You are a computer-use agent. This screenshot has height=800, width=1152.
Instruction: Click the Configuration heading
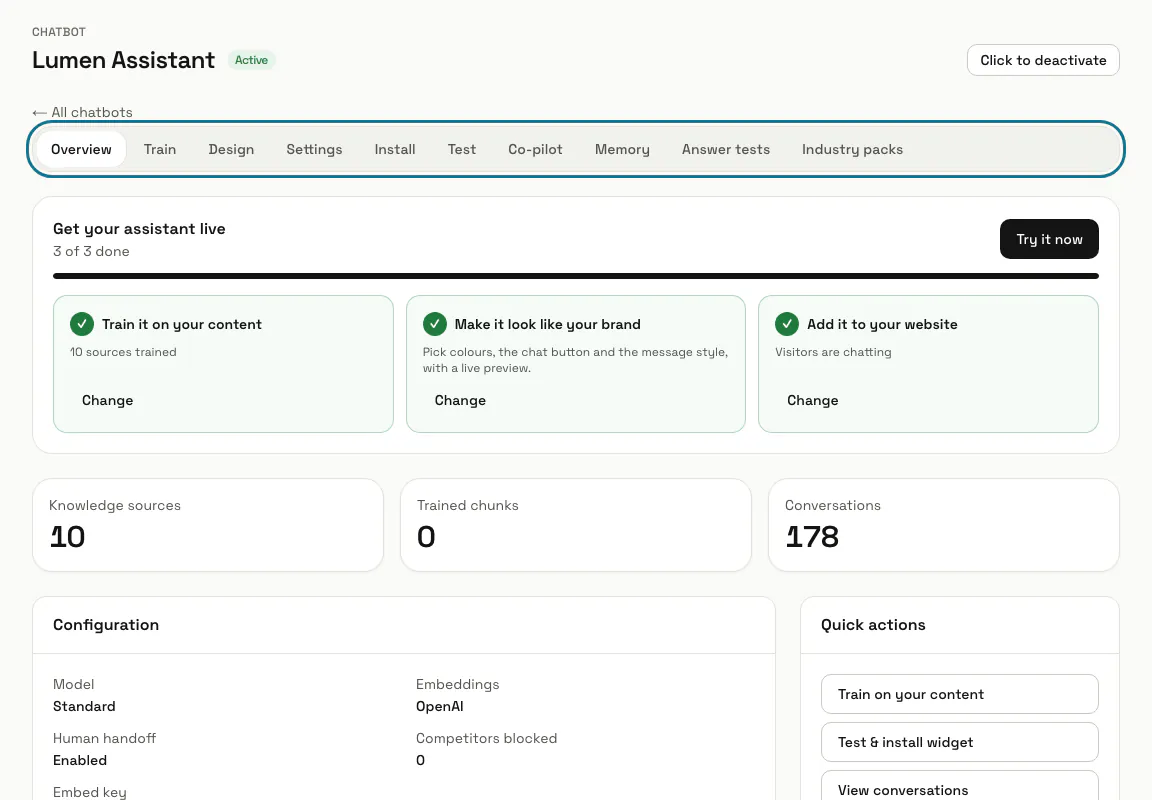coord(106,624)
